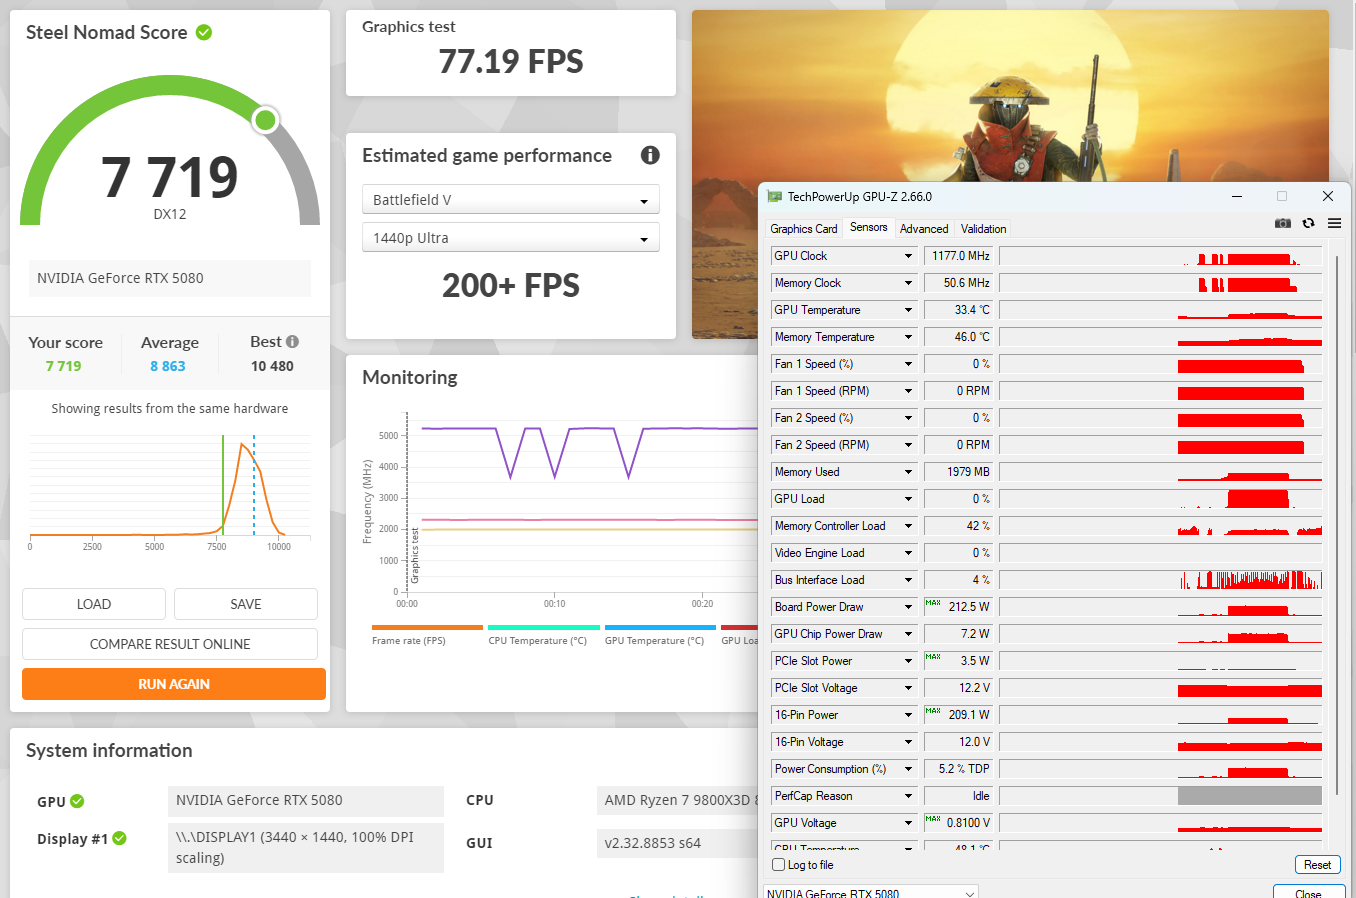
Task: Click the 77.19 FPS graphics test result
Action: 511,62
